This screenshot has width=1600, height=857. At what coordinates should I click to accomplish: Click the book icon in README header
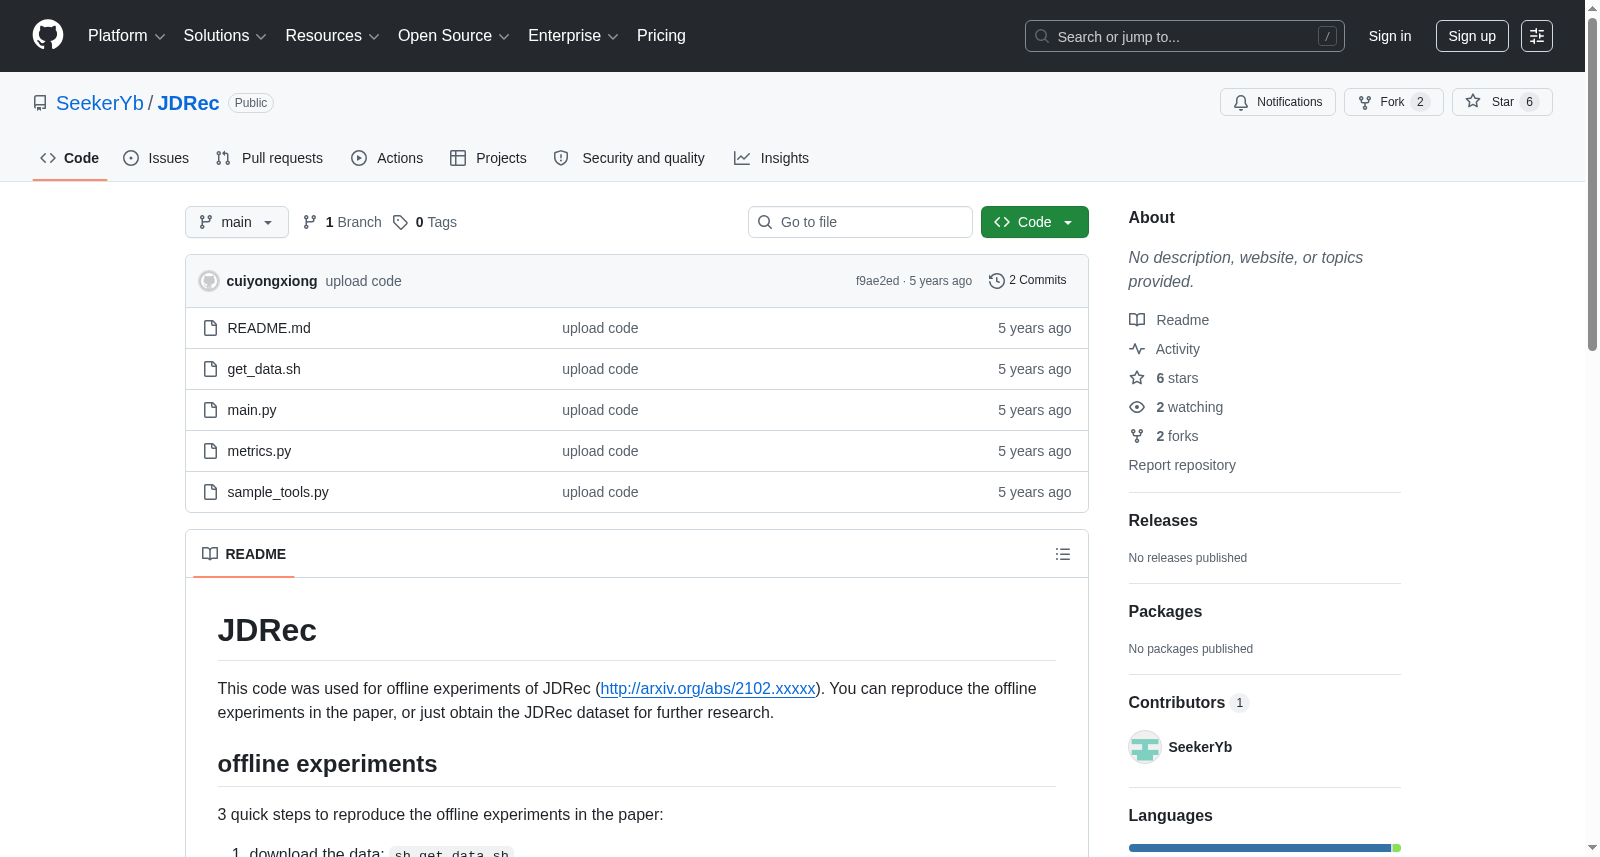coord(210,554)
